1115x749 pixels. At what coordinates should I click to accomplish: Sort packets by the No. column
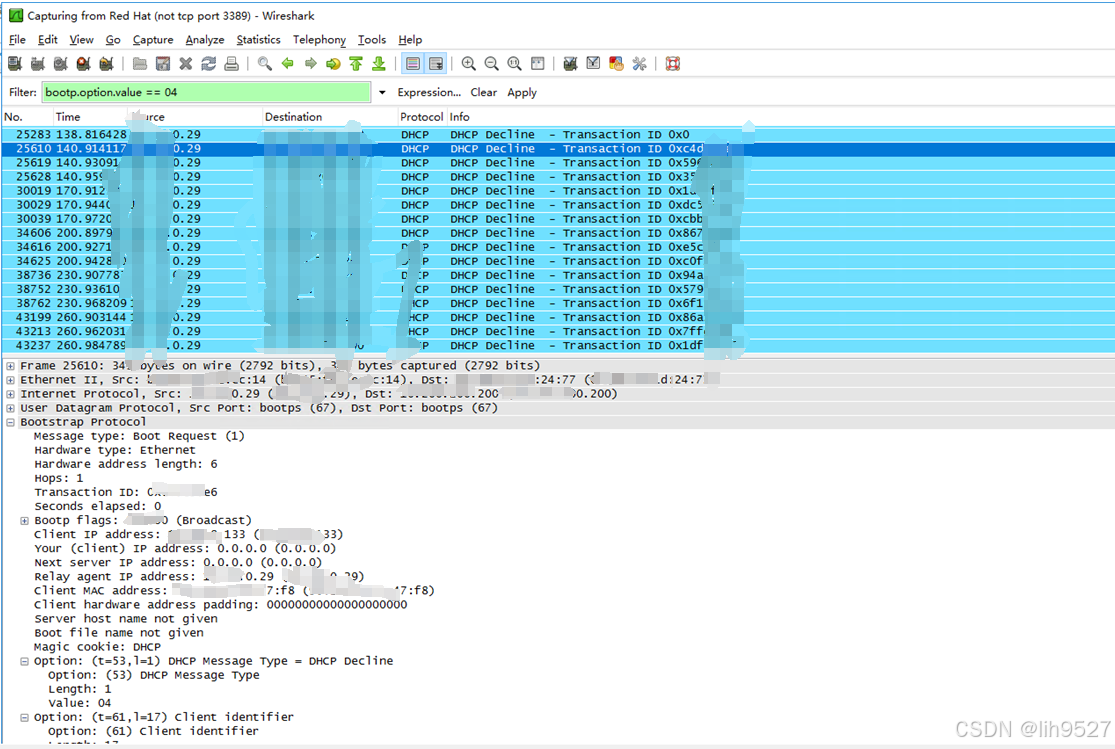point(27,117)
